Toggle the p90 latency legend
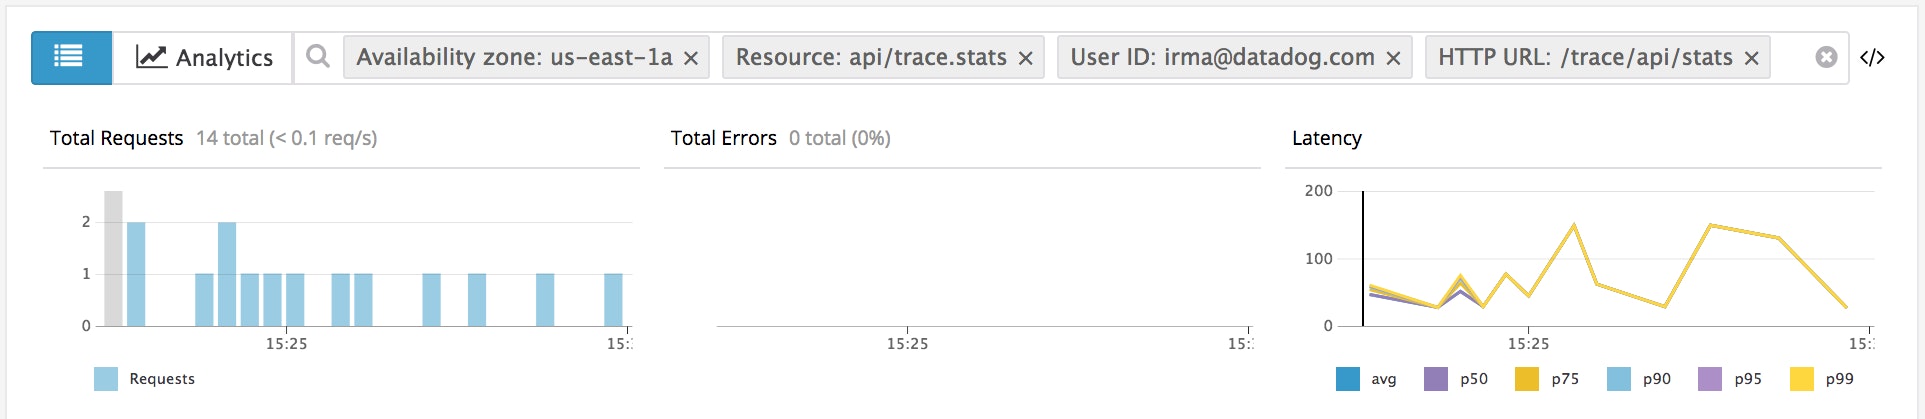 pyautogui.click(x=1618, y=379)
